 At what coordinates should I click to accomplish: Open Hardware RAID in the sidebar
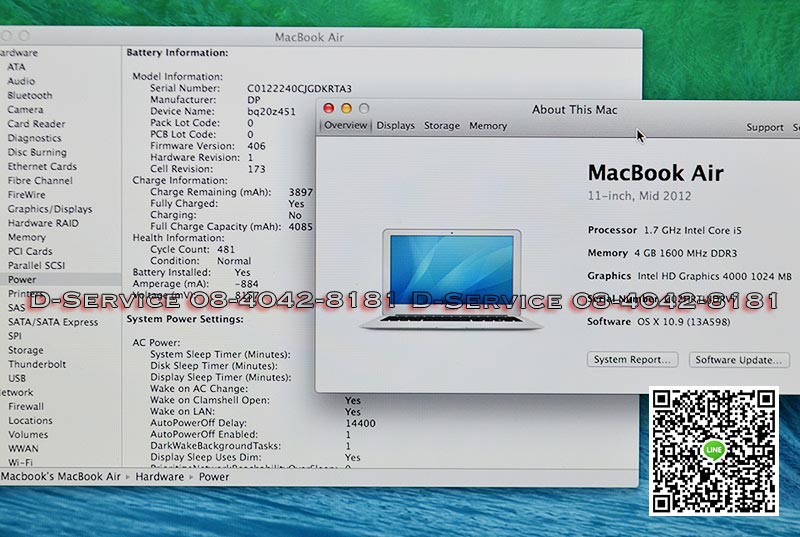[x=43, y=223]
